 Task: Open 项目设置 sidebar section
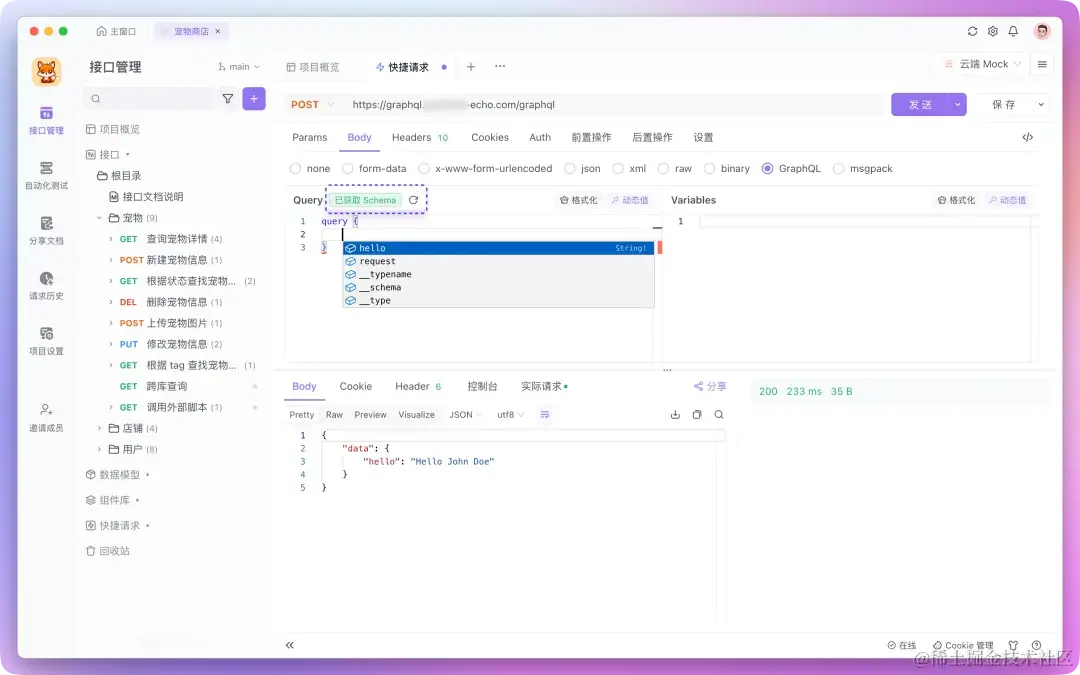(46, 340)
